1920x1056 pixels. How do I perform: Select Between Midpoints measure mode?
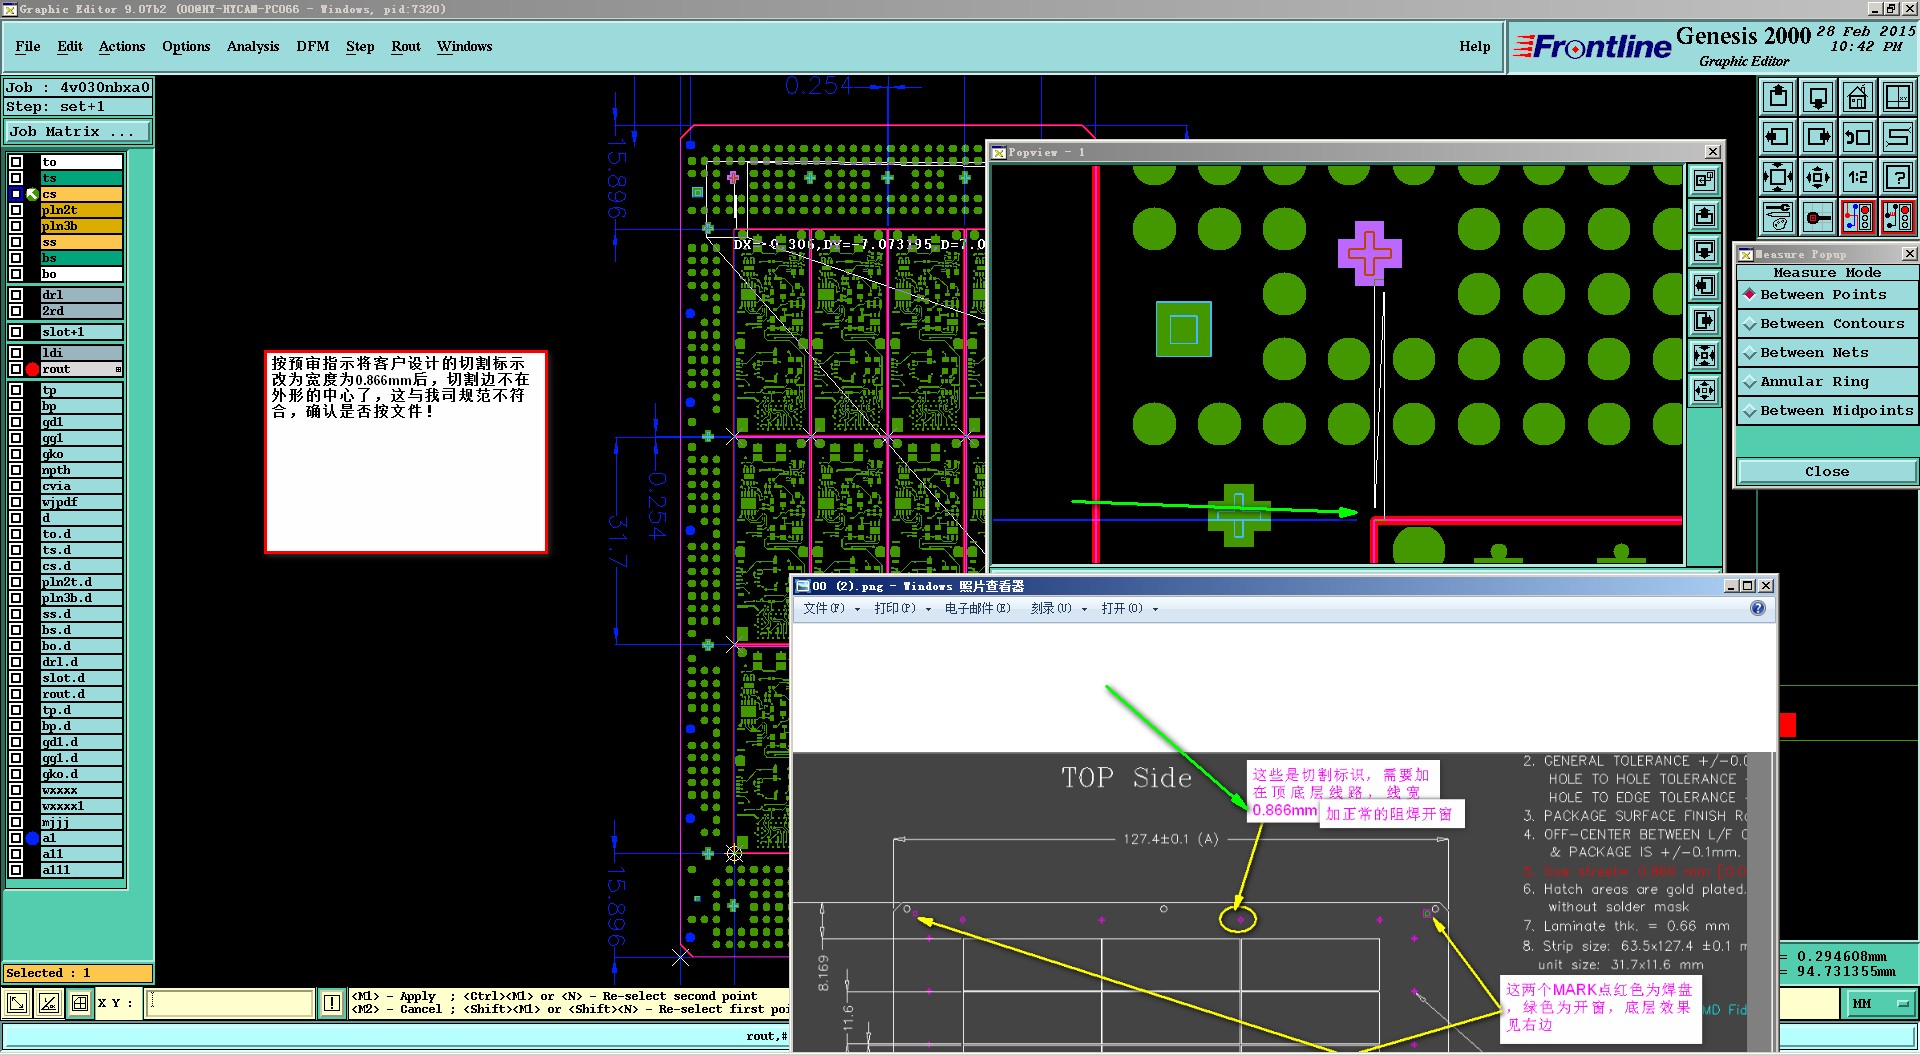coord(1828,411)
